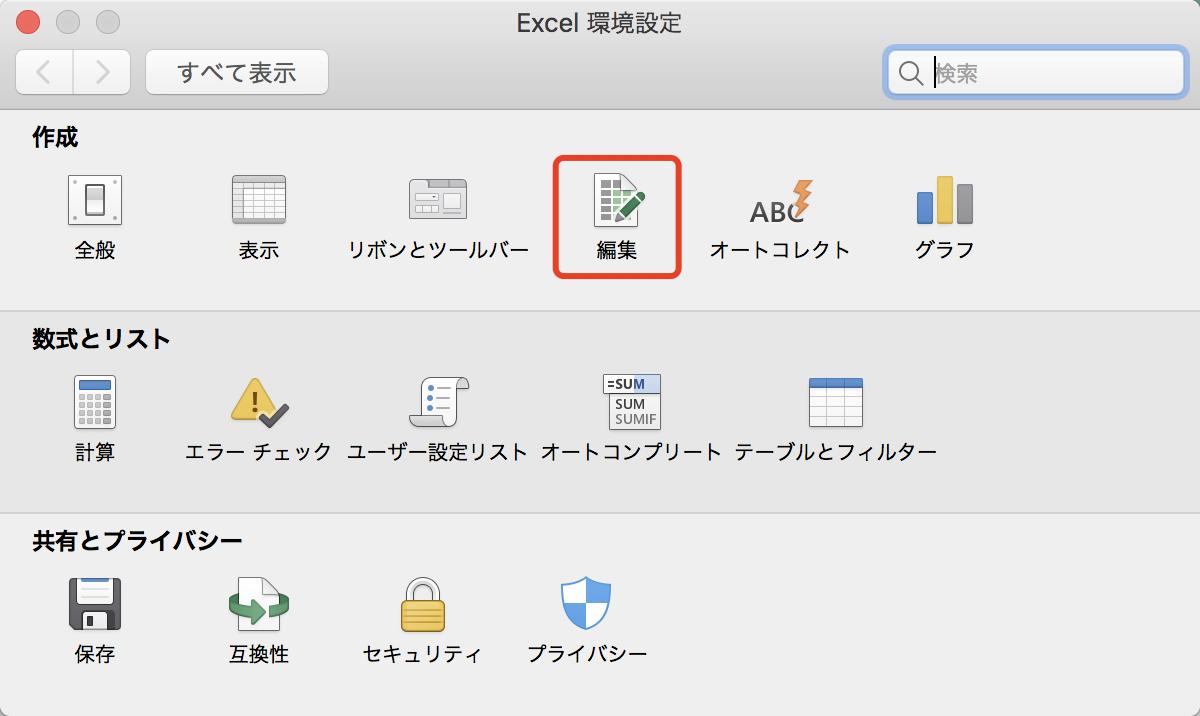Open the 互換性 (Compatibility) preferences icon
The width and height of the screenshot is (1200, 716).
point(259,604)
